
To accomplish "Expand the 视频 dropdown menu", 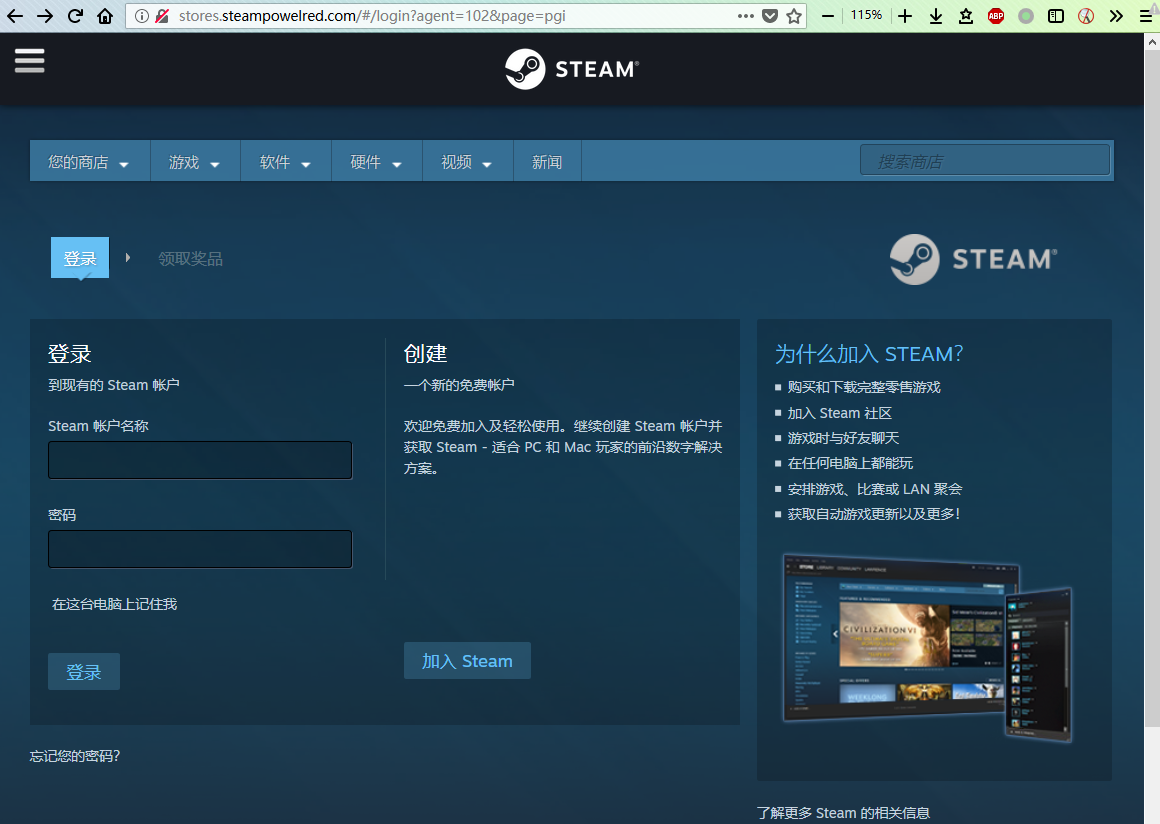I will [468, 162].
